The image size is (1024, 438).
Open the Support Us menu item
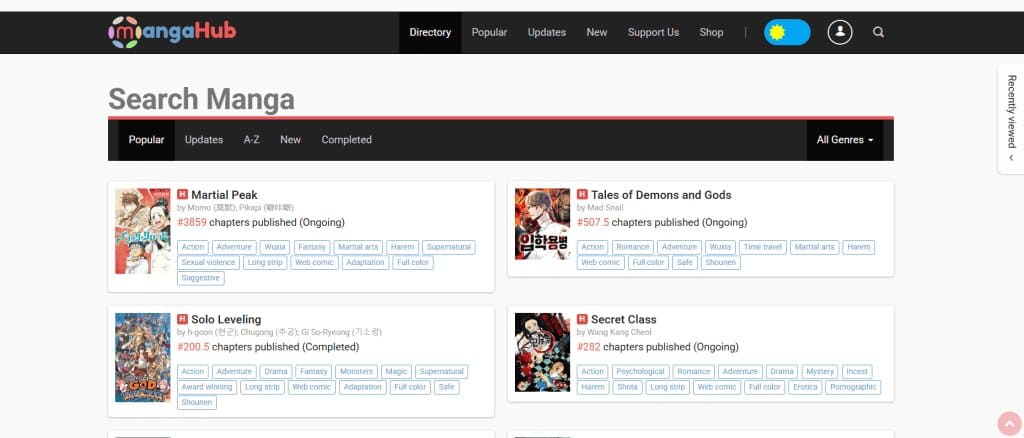(653, 32)
